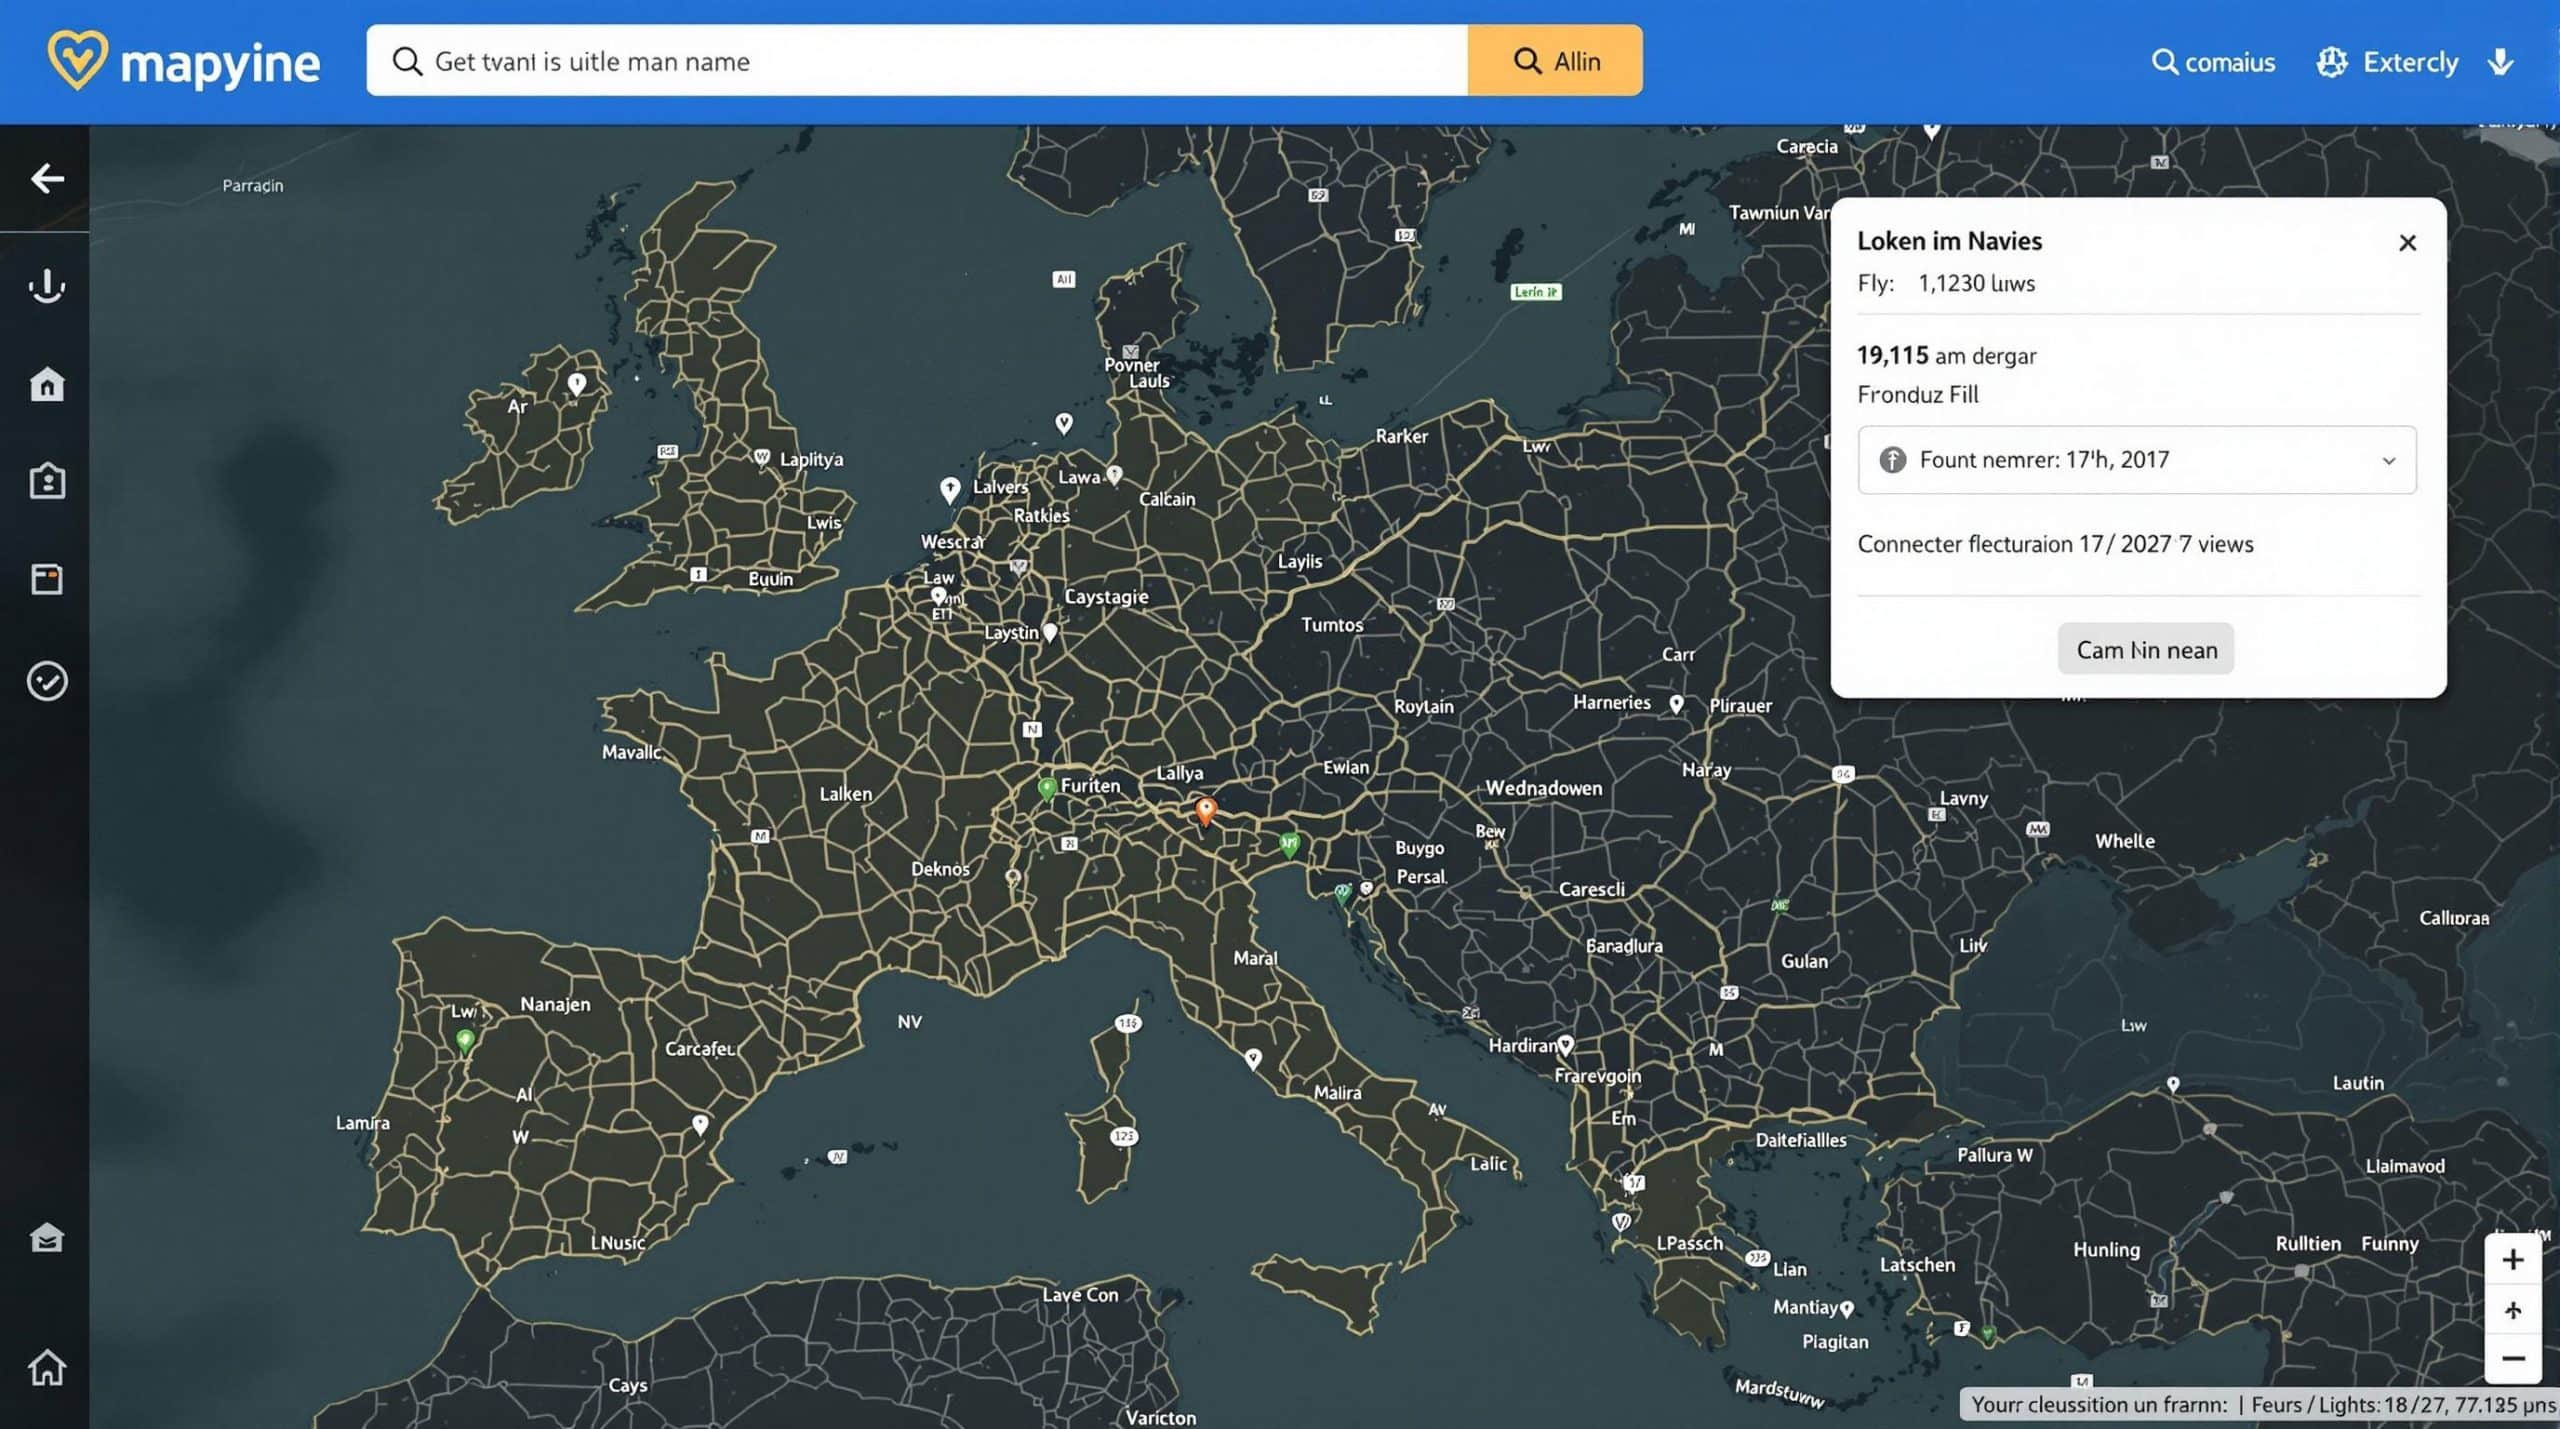The height and width of the screenshot is (1429, 2560).
Task: Click the Lave Con label in Africa
Action: [1080, 1295]
